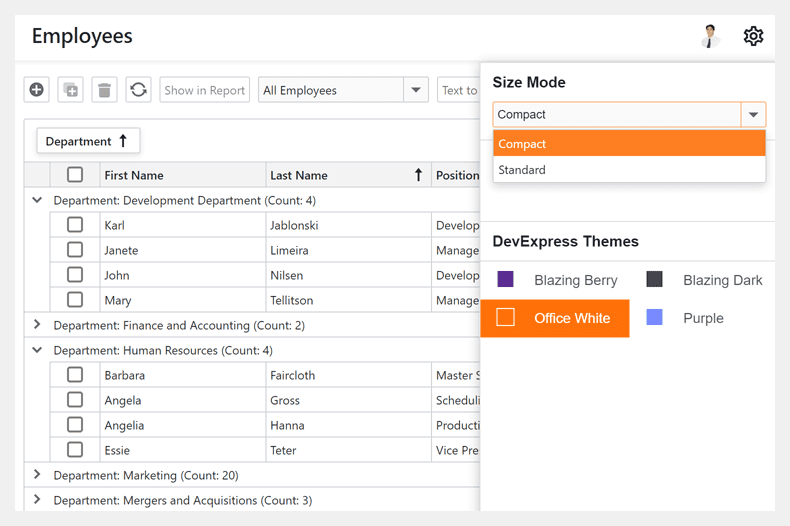790x526 pixels.
Task: Click the Clone record toolbar icon
Action: 71,90
